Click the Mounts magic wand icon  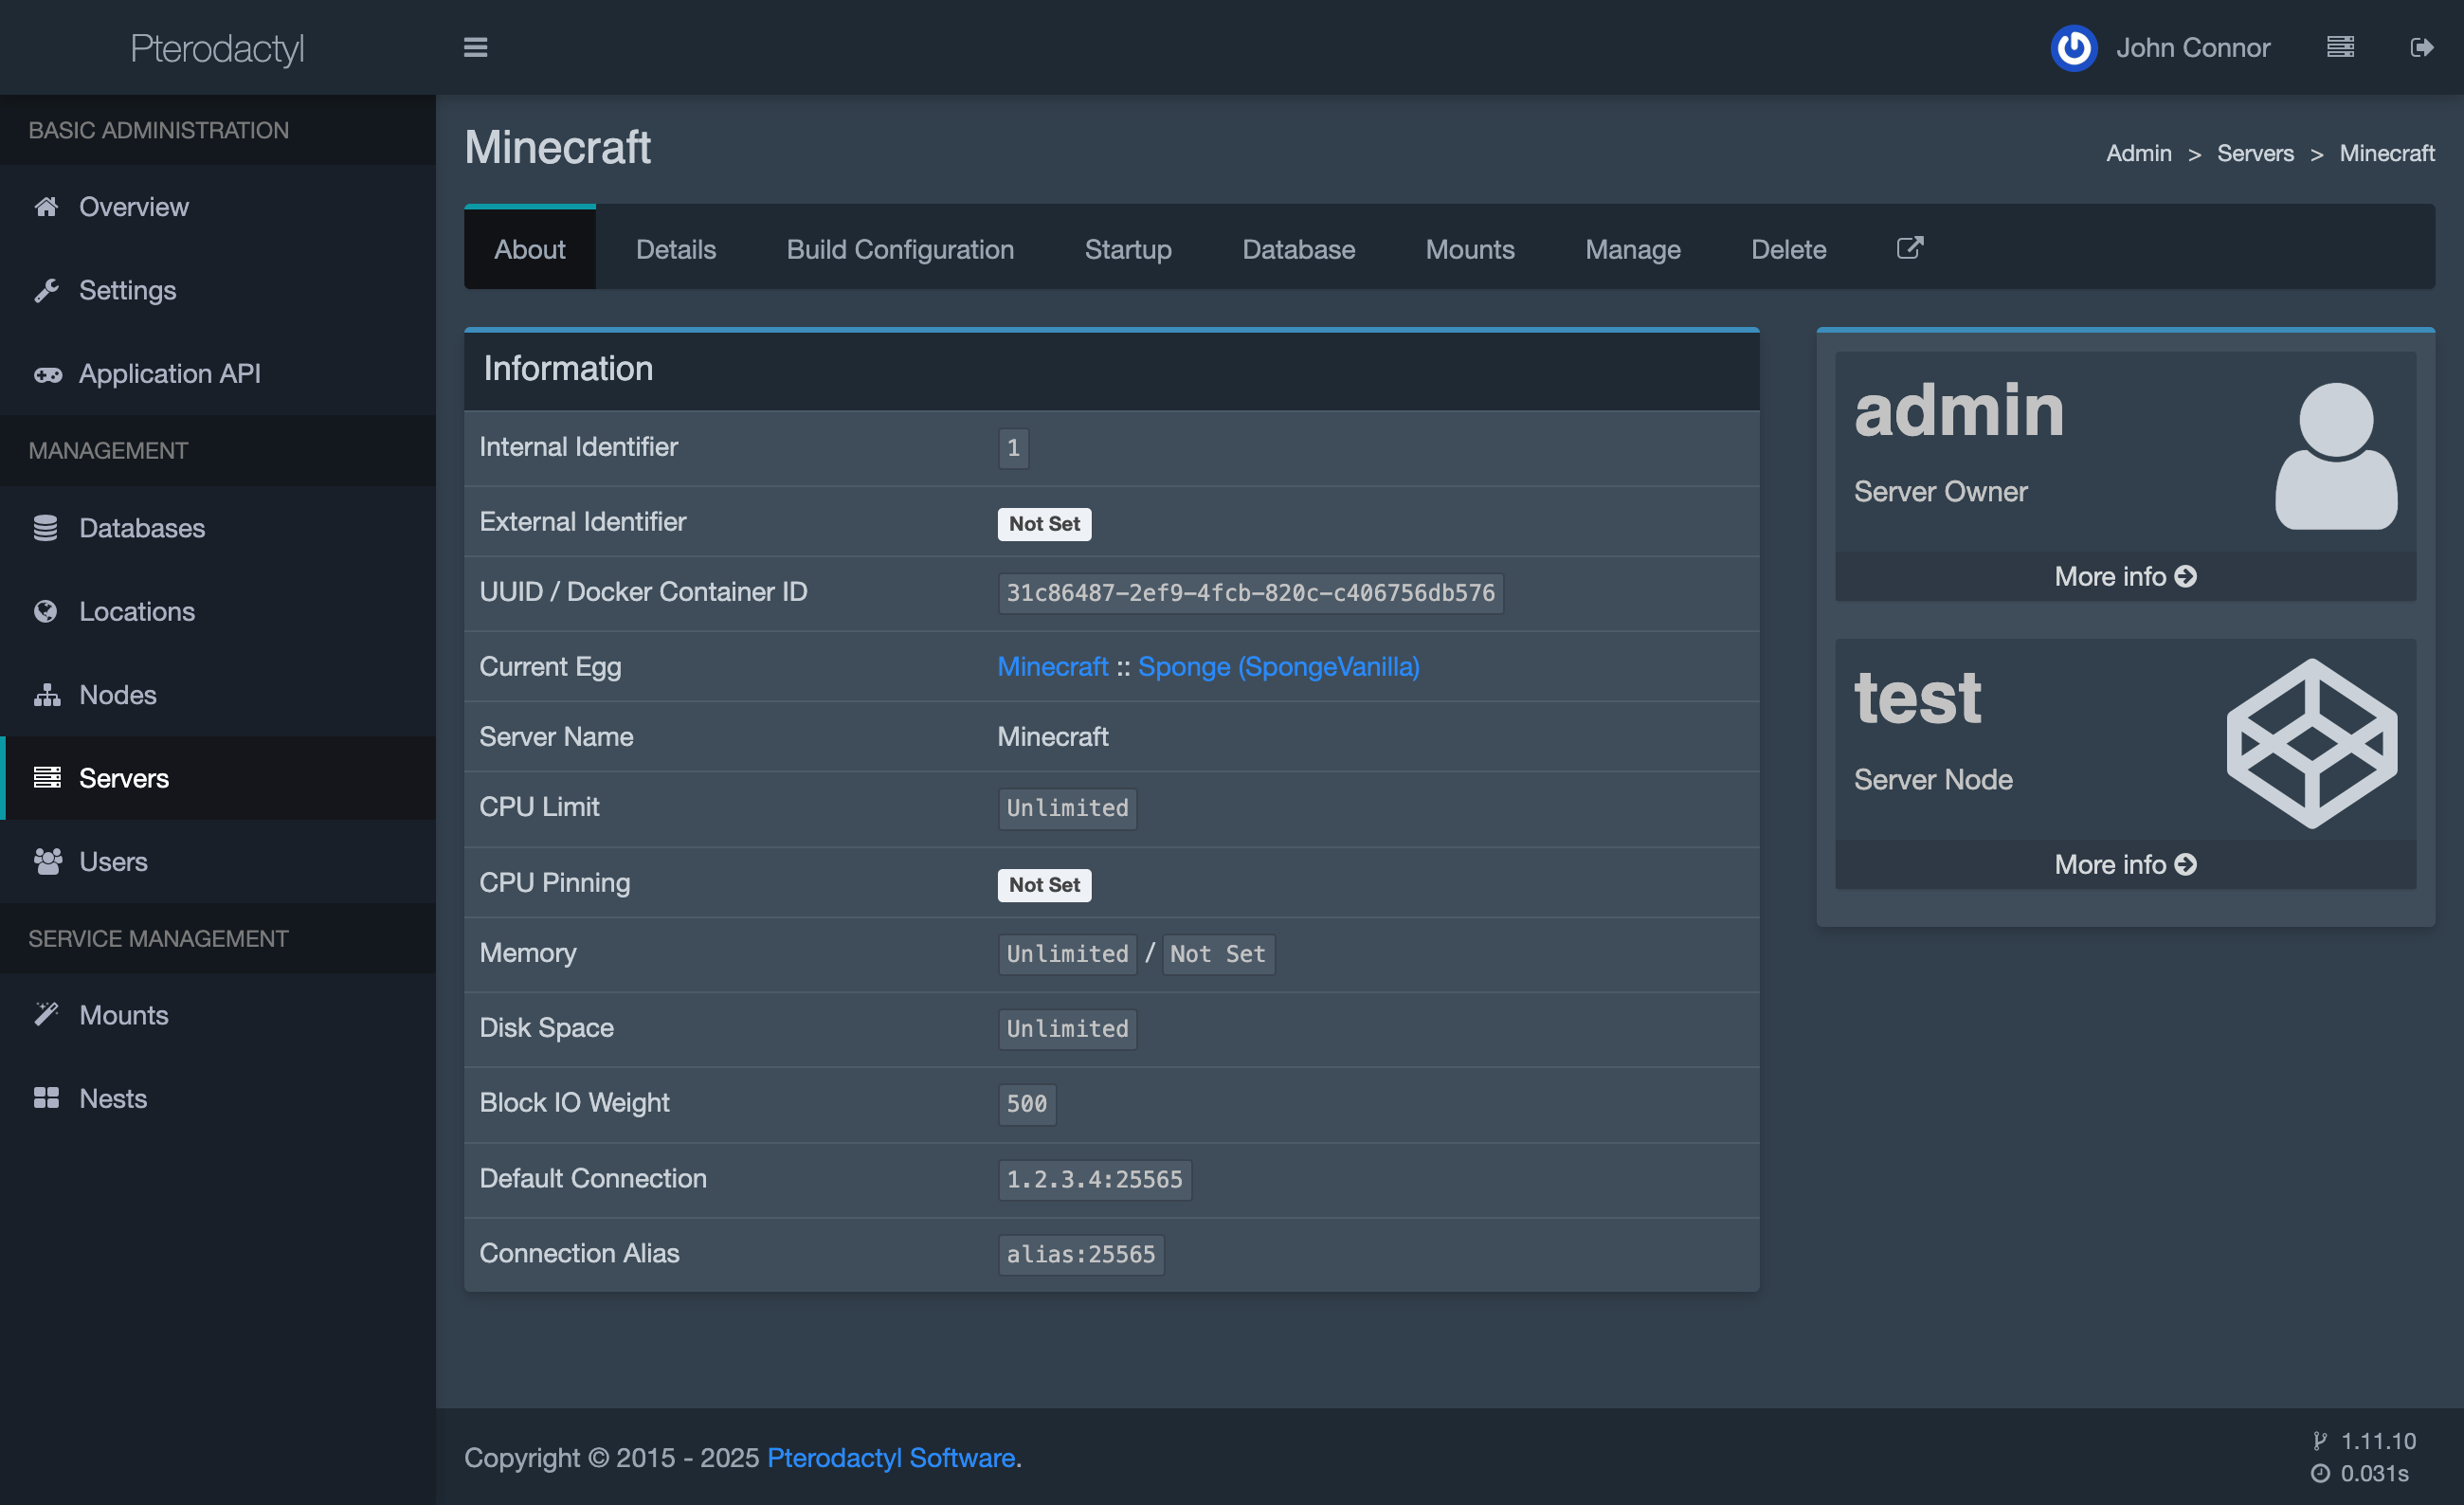[46, 1014]
